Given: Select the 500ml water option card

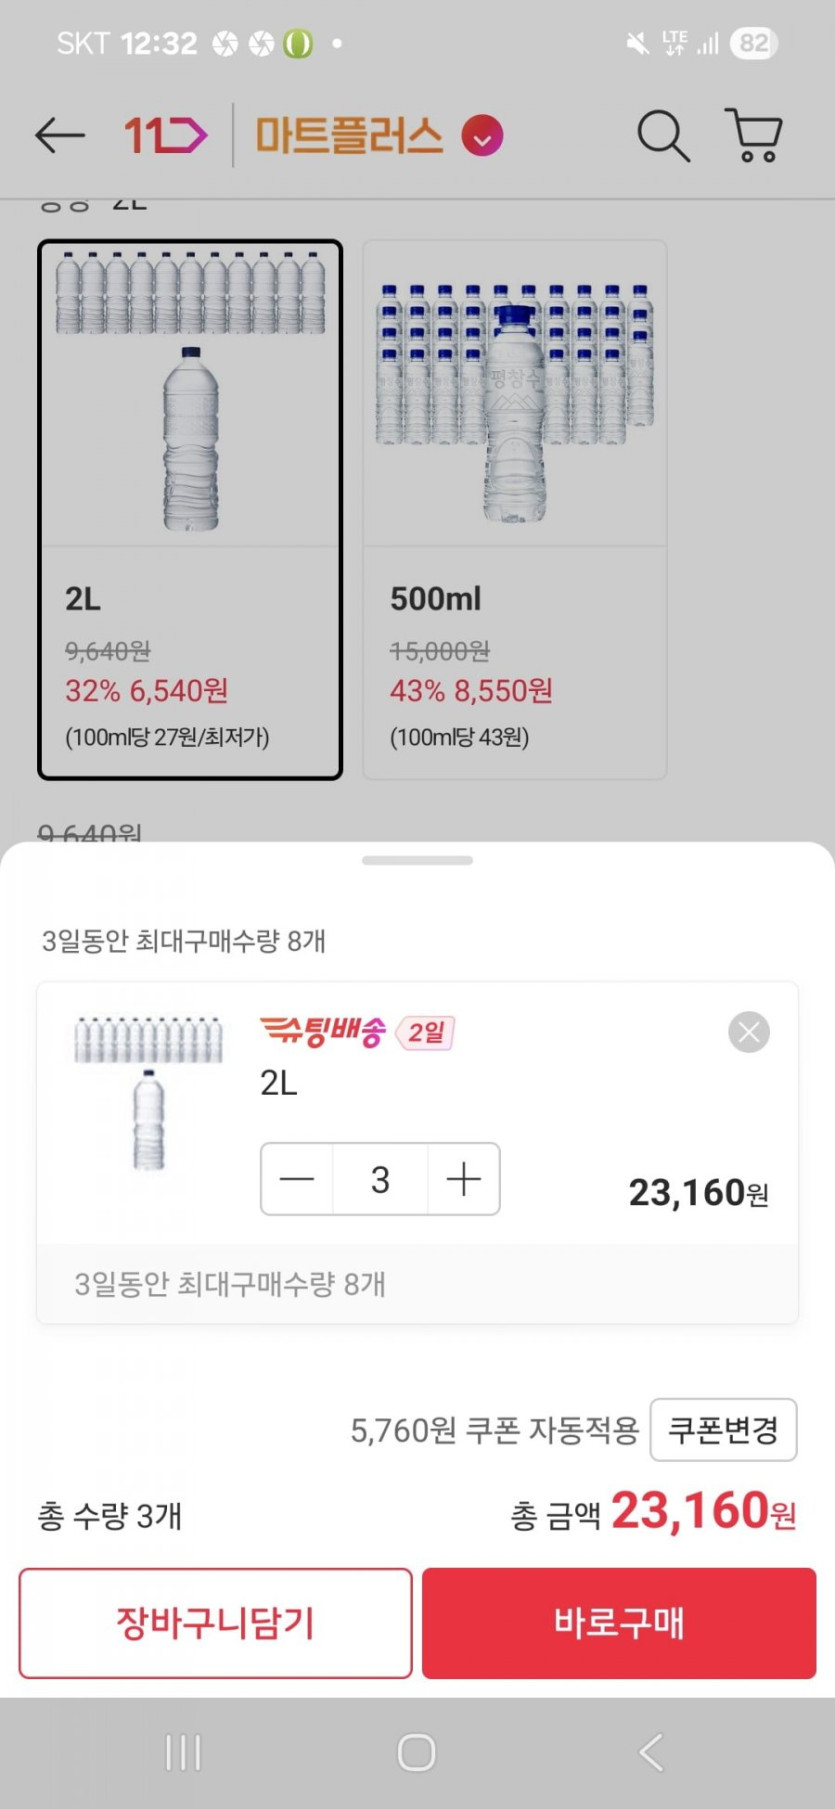Looking at the screenshot, I should (514, 509).
